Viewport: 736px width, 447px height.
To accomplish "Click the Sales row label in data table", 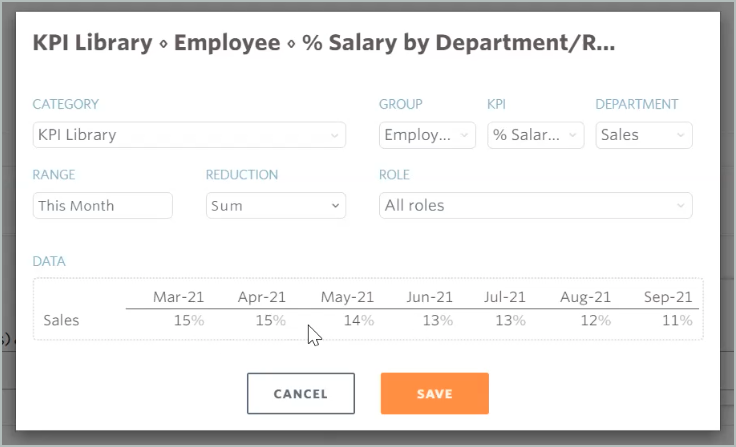I will click(62, 321).
